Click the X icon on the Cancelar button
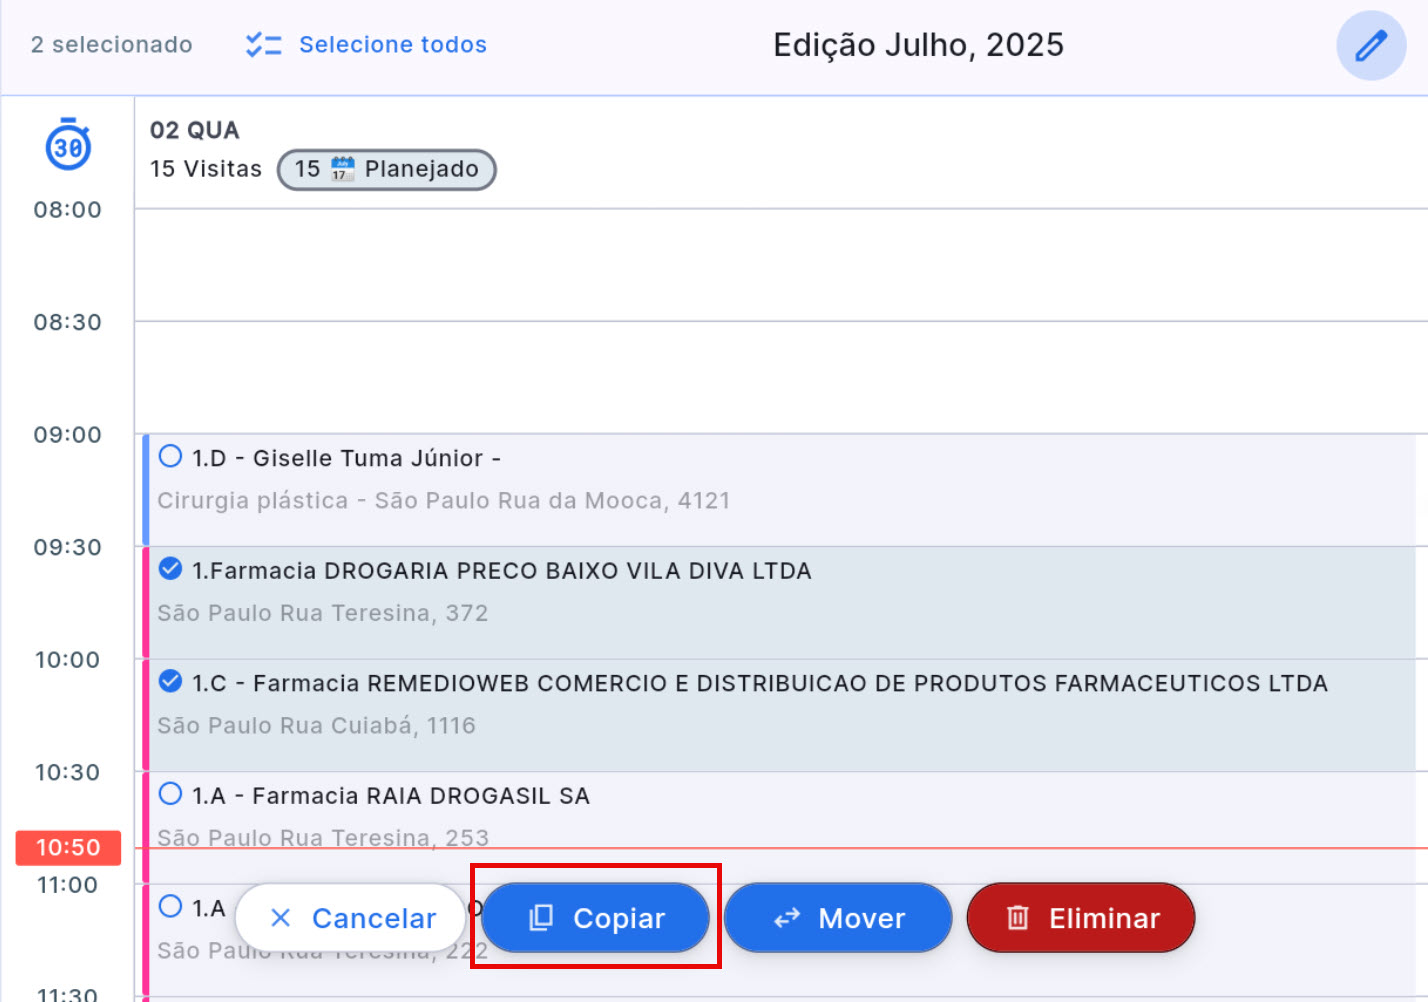The image size is (1428, 1002). click(x=281, y=917)
